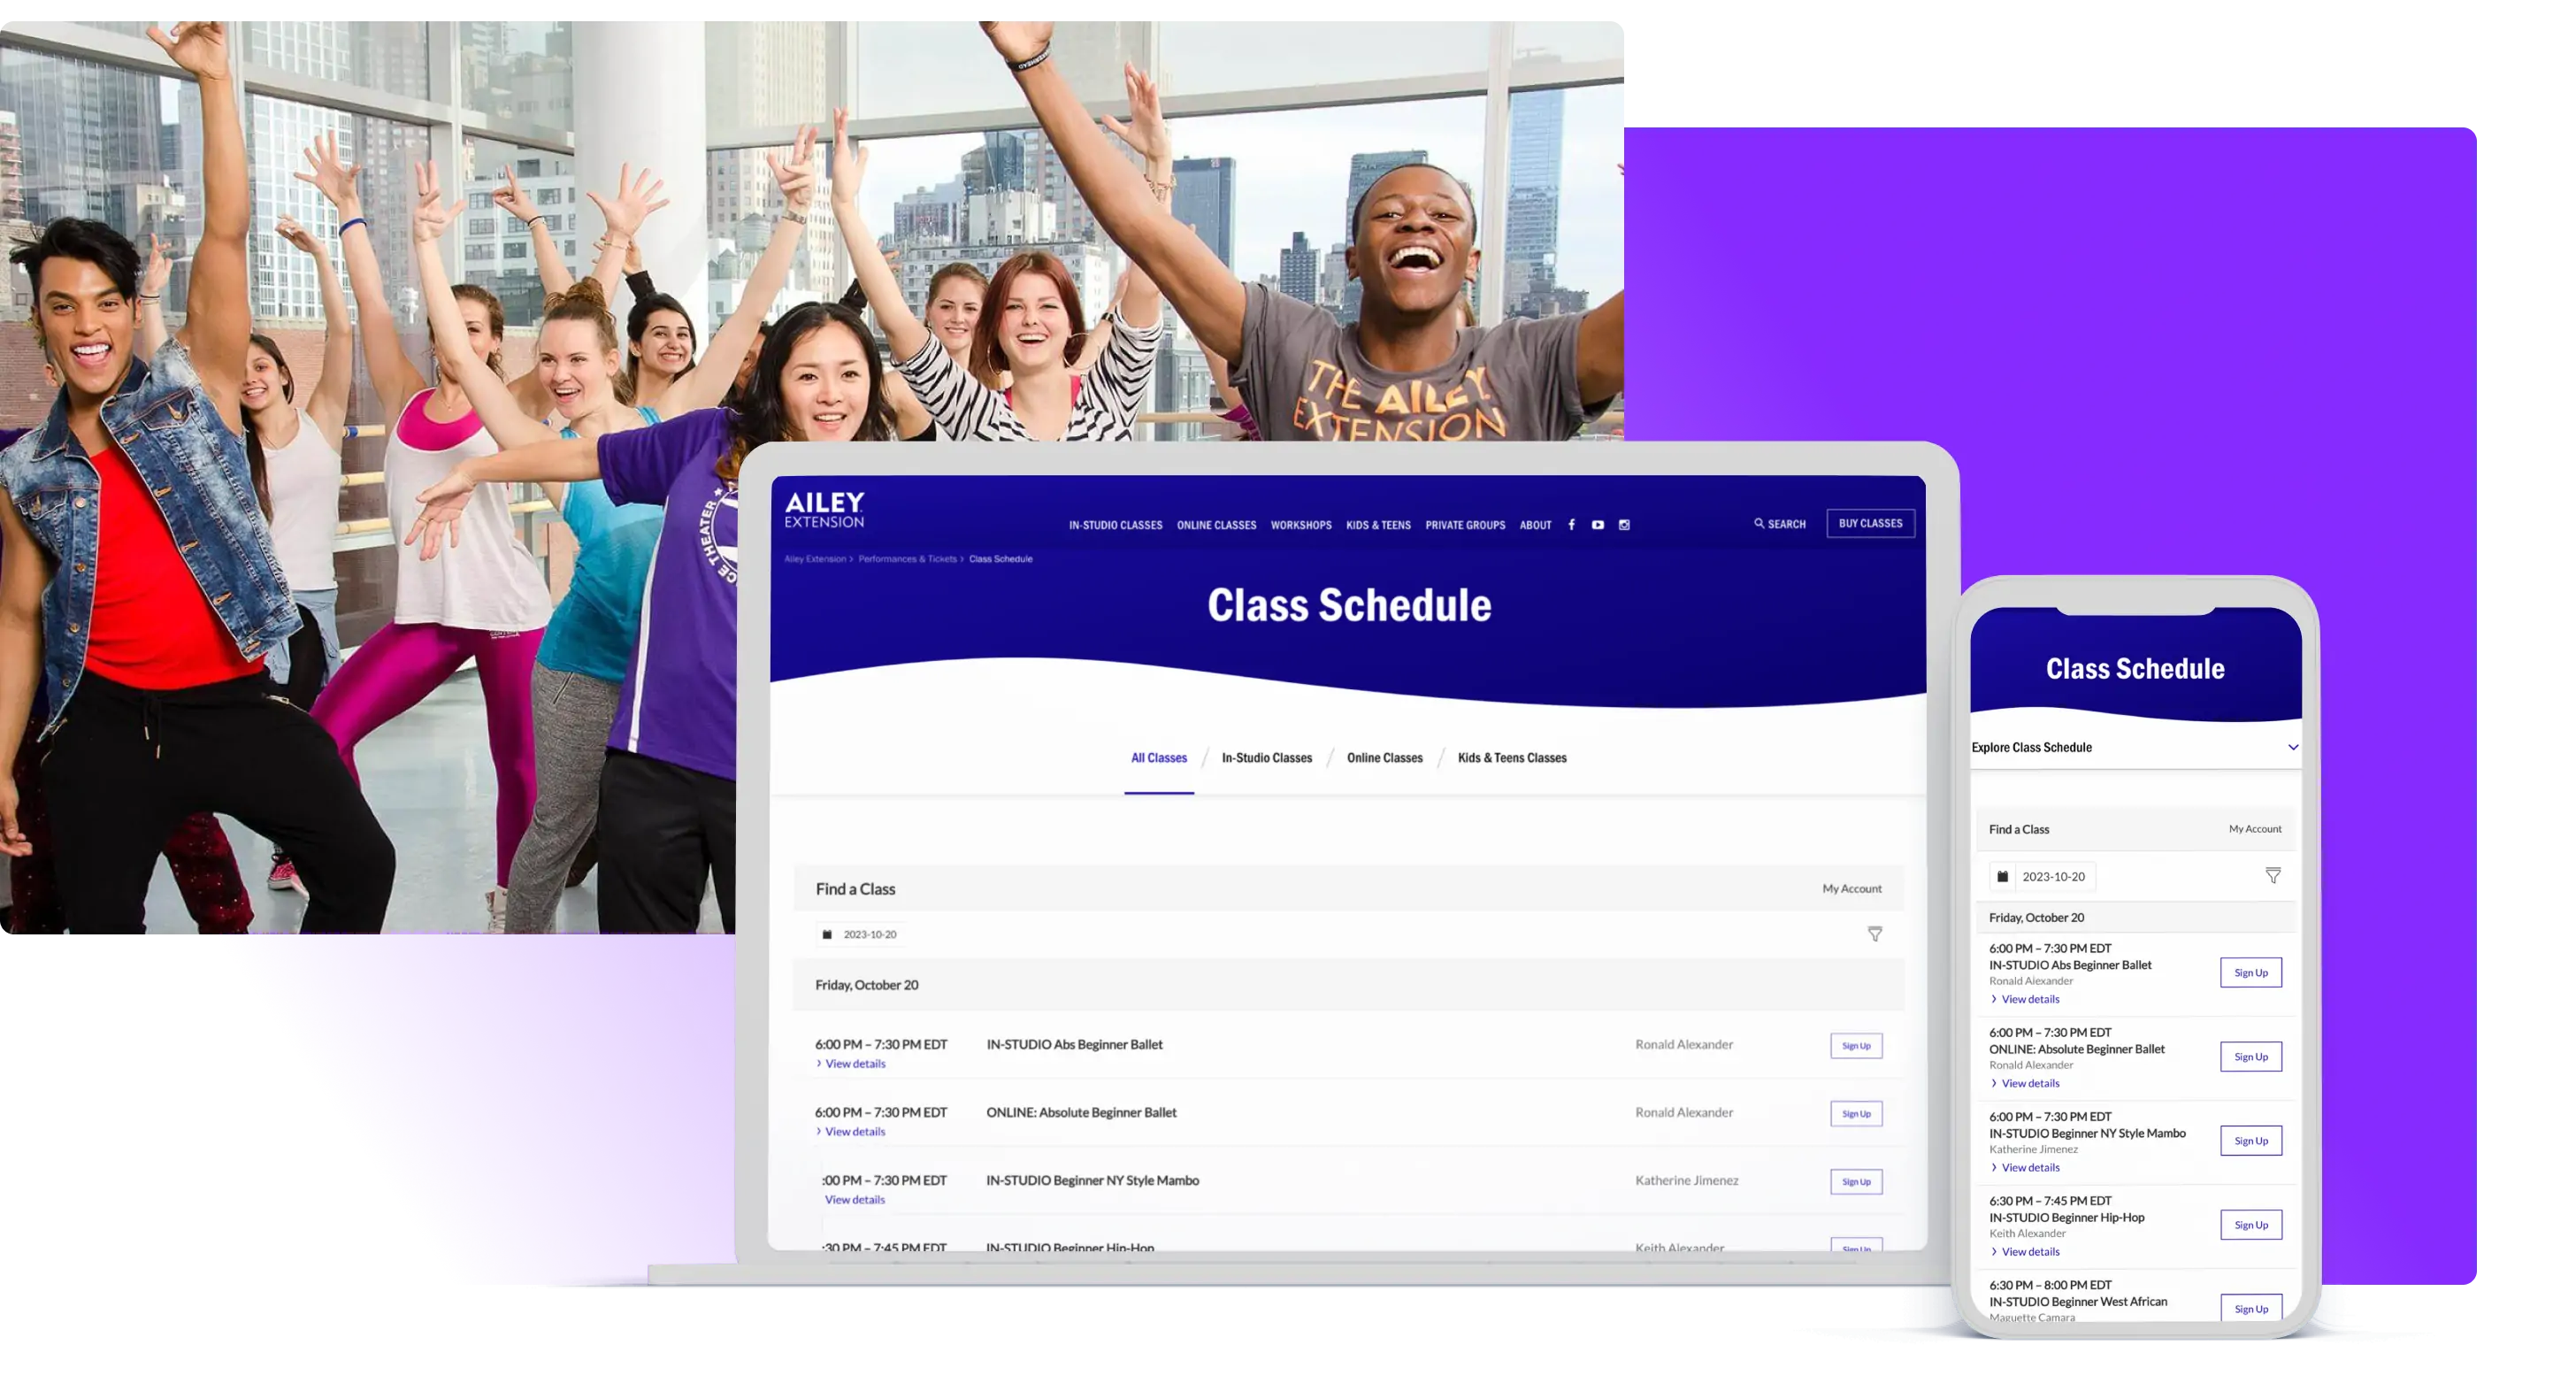
Task: Open the WORKSHOPS menu item
Action: click(x=1299, y=524)
